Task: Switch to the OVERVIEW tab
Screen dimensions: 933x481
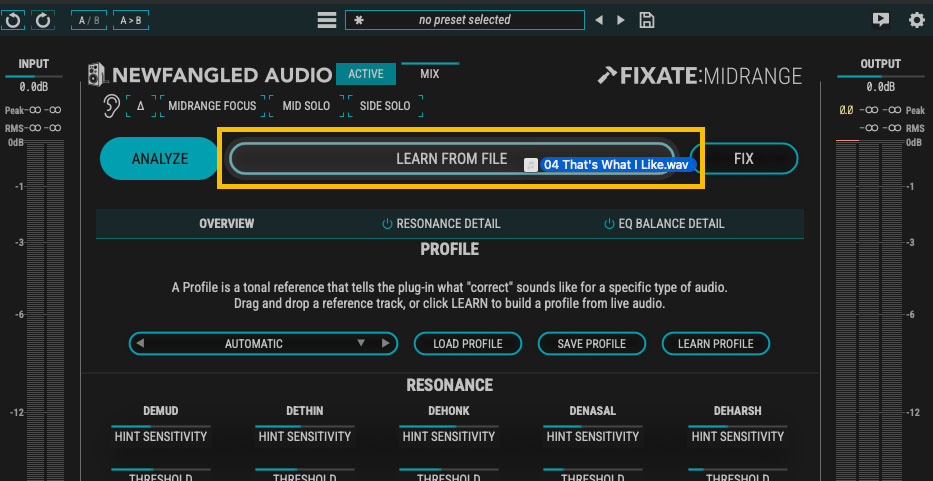Action: 227,224
